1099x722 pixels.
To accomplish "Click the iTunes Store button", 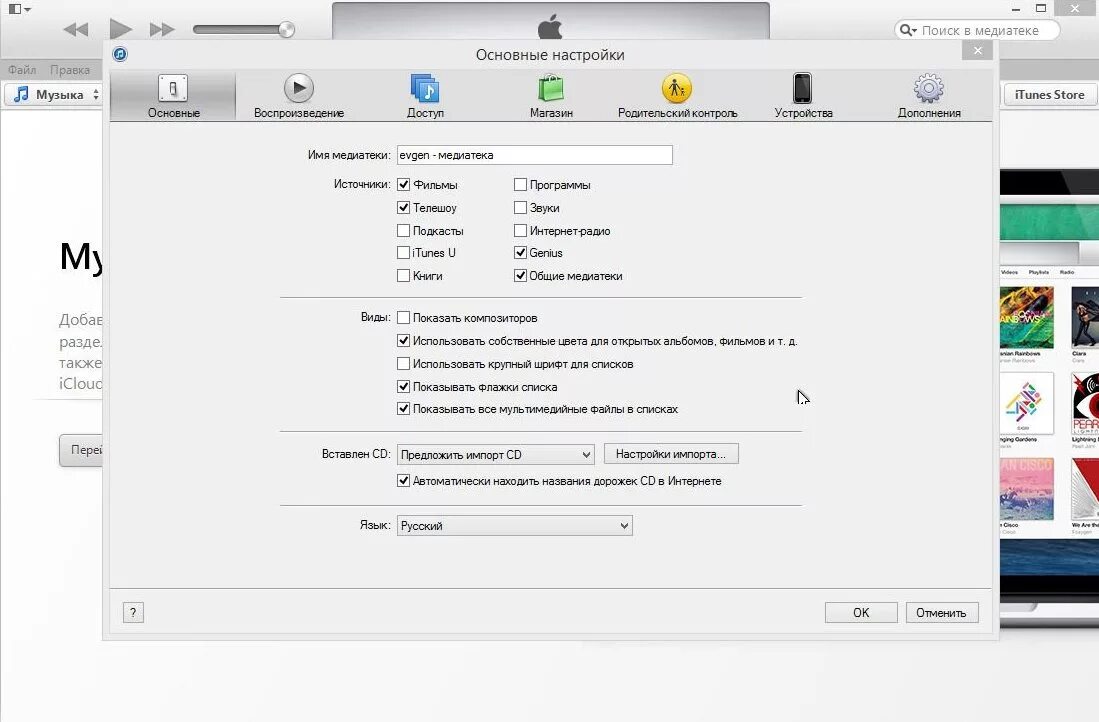I will 1049,94.
